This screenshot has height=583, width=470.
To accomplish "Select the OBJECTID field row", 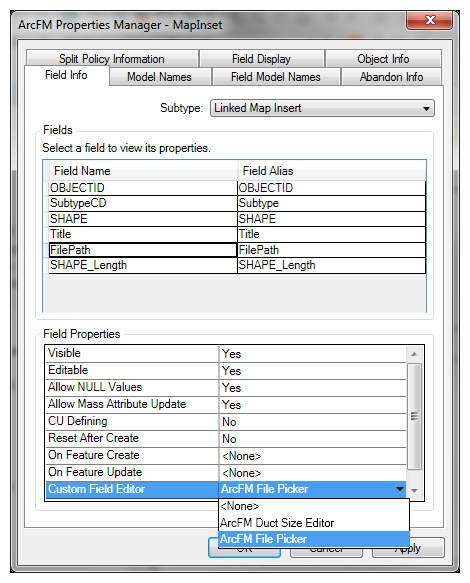I will click(x=237, y=188).
